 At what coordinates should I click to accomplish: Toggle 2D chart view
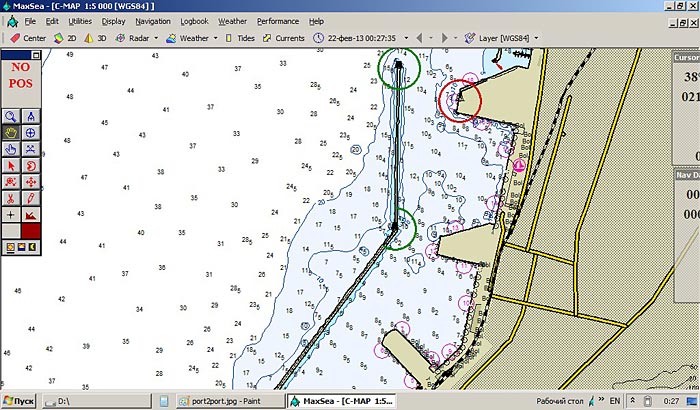point(65,38)
